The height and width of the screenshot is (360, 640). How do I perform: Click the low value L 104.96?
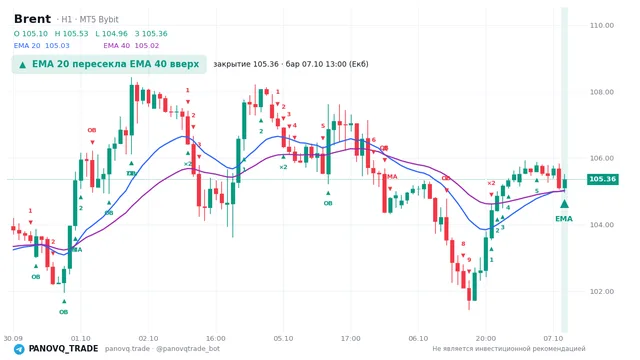tap(111, 33)
